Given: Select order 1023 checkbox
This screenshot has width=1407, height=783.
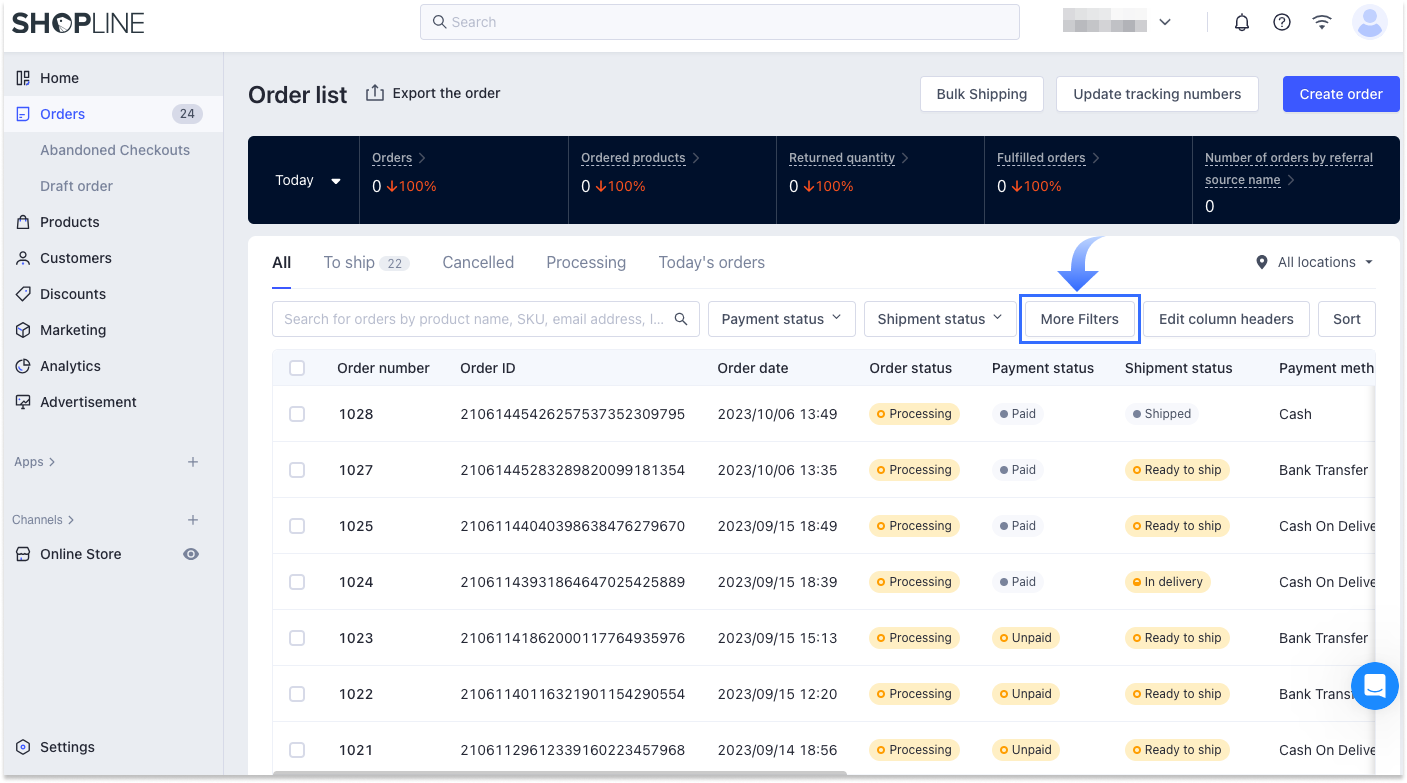Looking at the screenshot, I should pyautogui.click(x=297, y=638).
